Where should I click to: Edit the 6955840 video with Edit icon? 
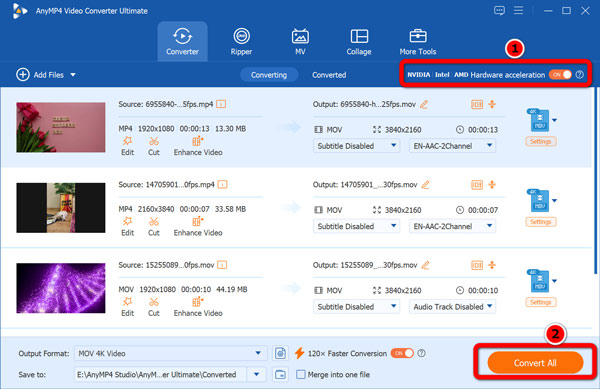(127, 146)
